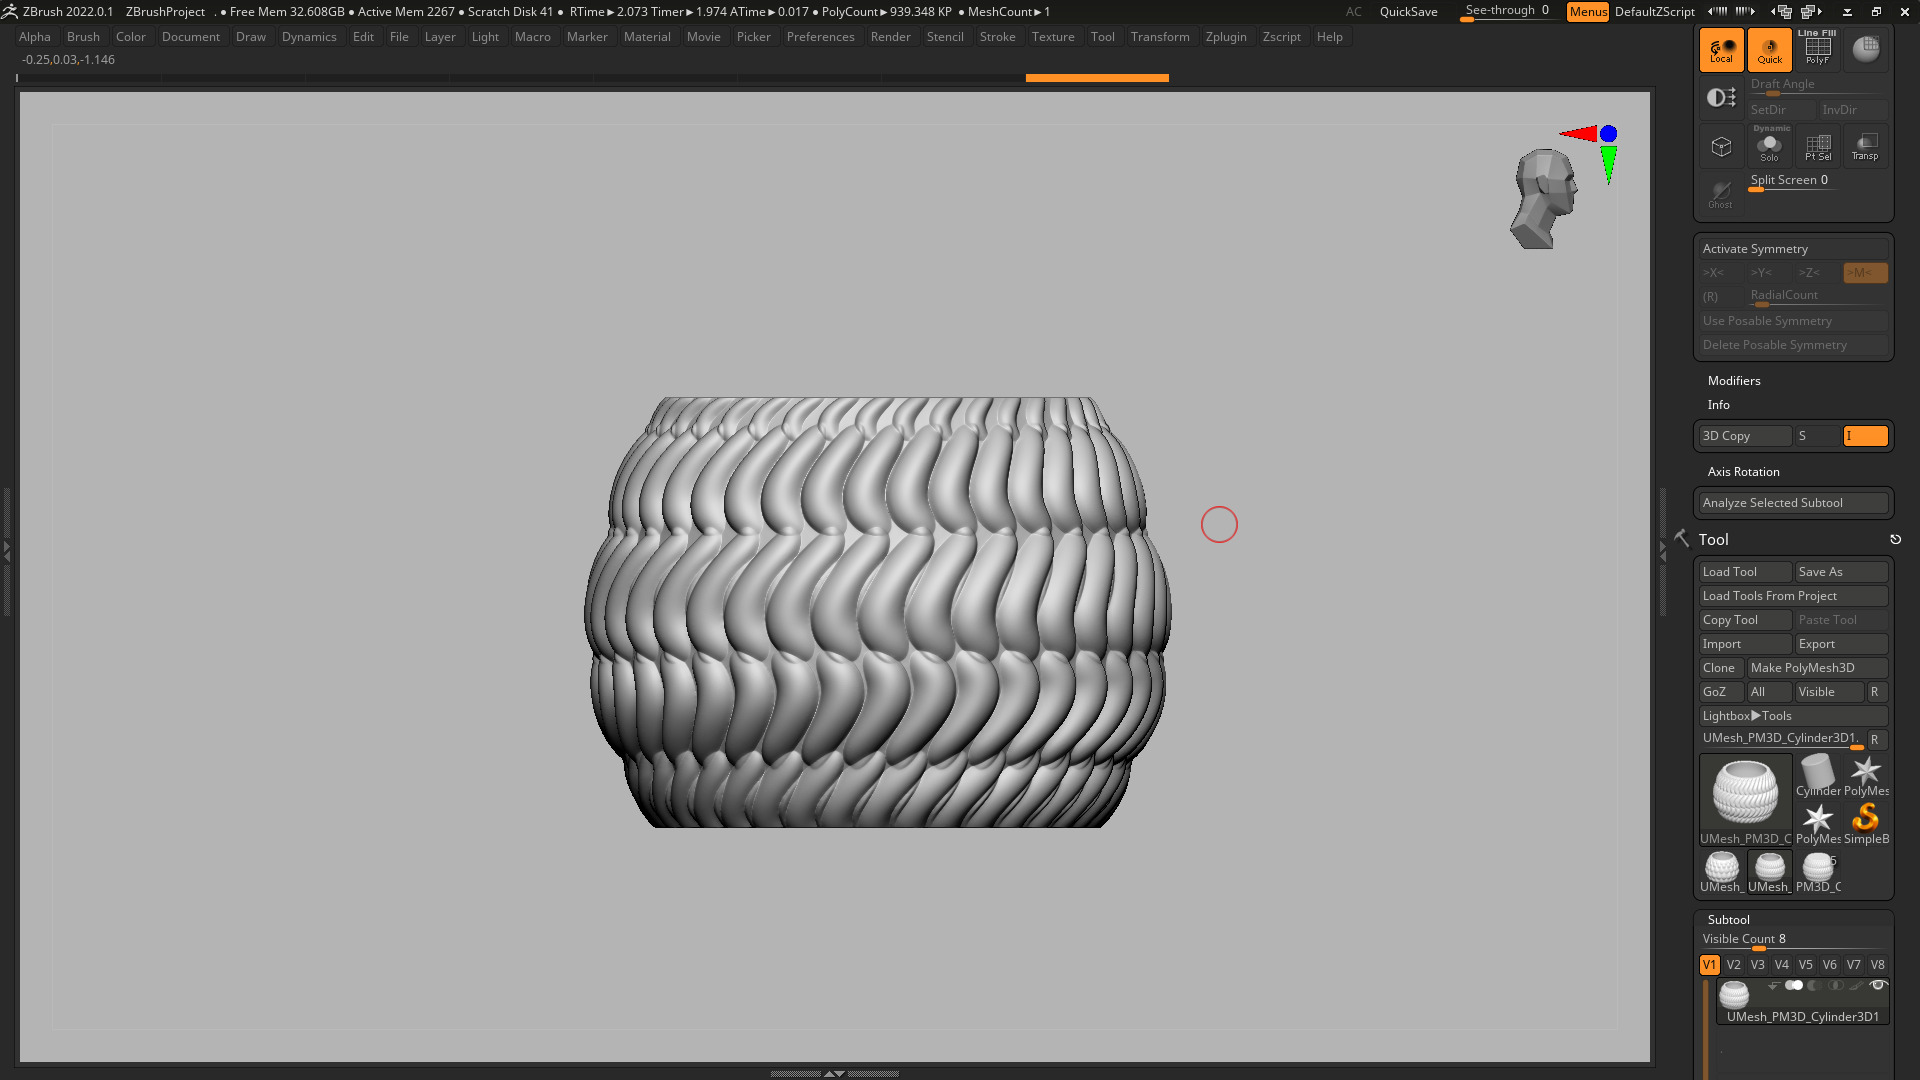Click the subtool arrow folder icon
1920x1080 pixels.
click(1773, 986)
